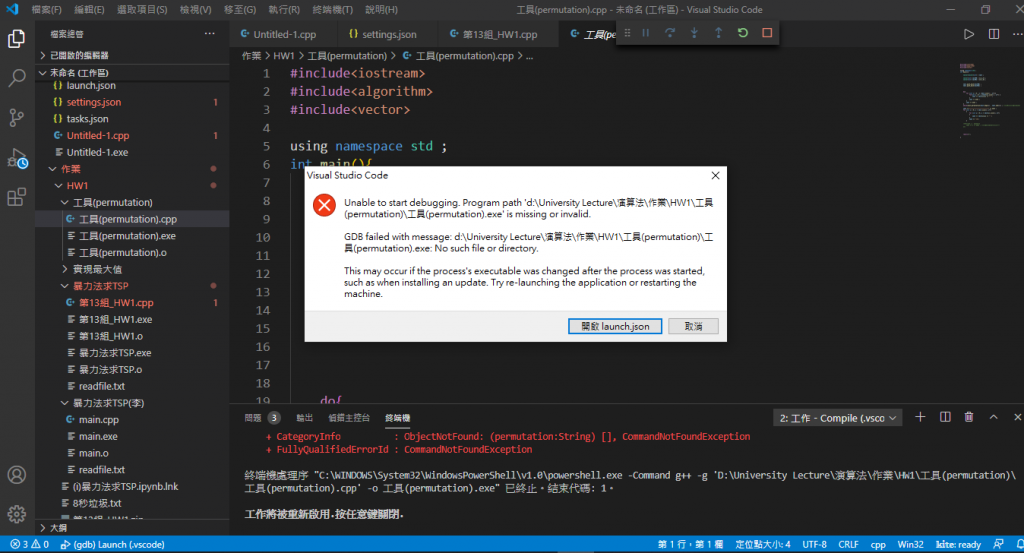
Task: Open 暴力法求TSP.exe in the tree
Action: click(134, 353)
